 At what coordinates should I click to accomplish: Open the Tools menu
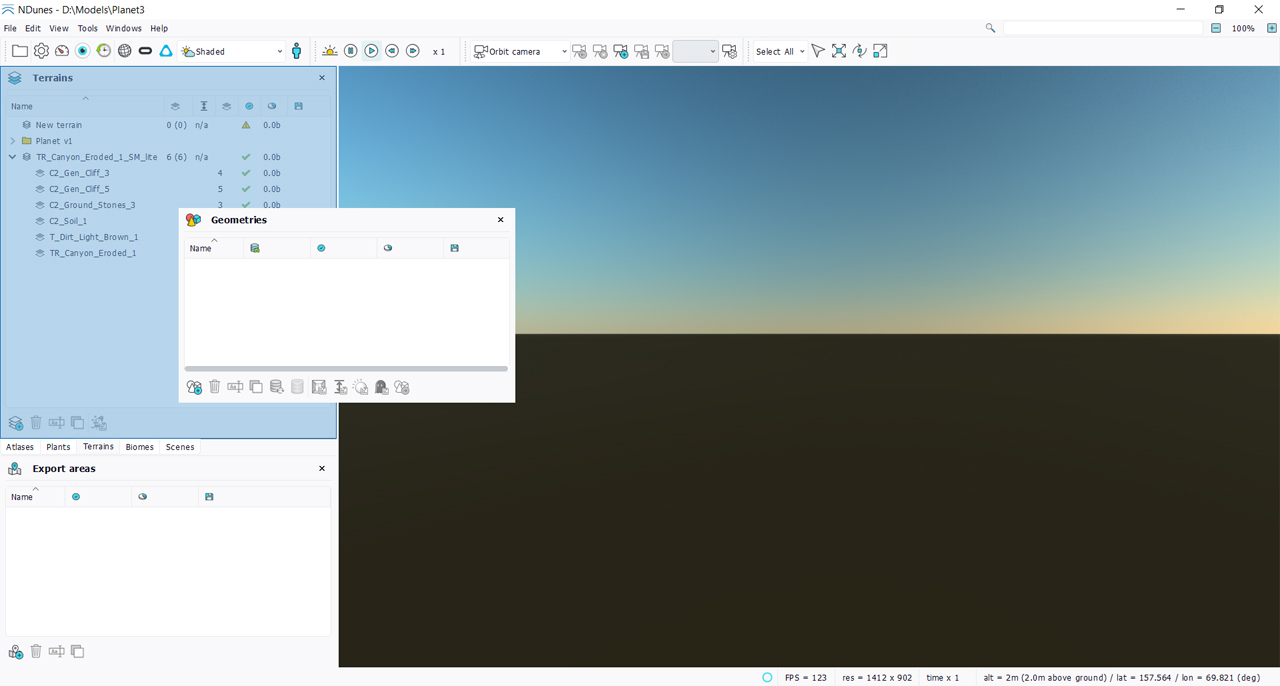coord(88,28)
